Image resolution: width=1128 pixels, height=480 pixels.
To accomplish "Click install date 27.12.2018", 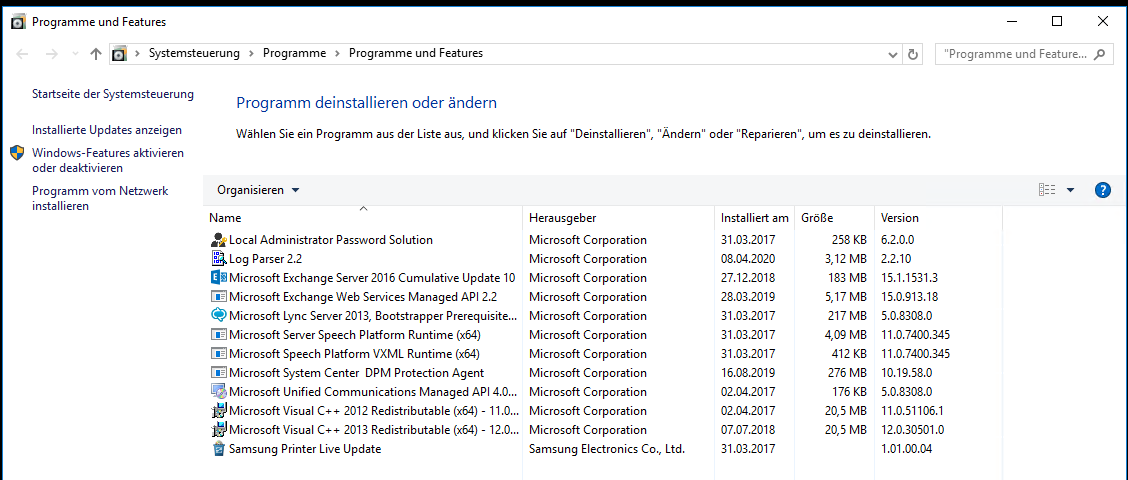I will point(747,278).
